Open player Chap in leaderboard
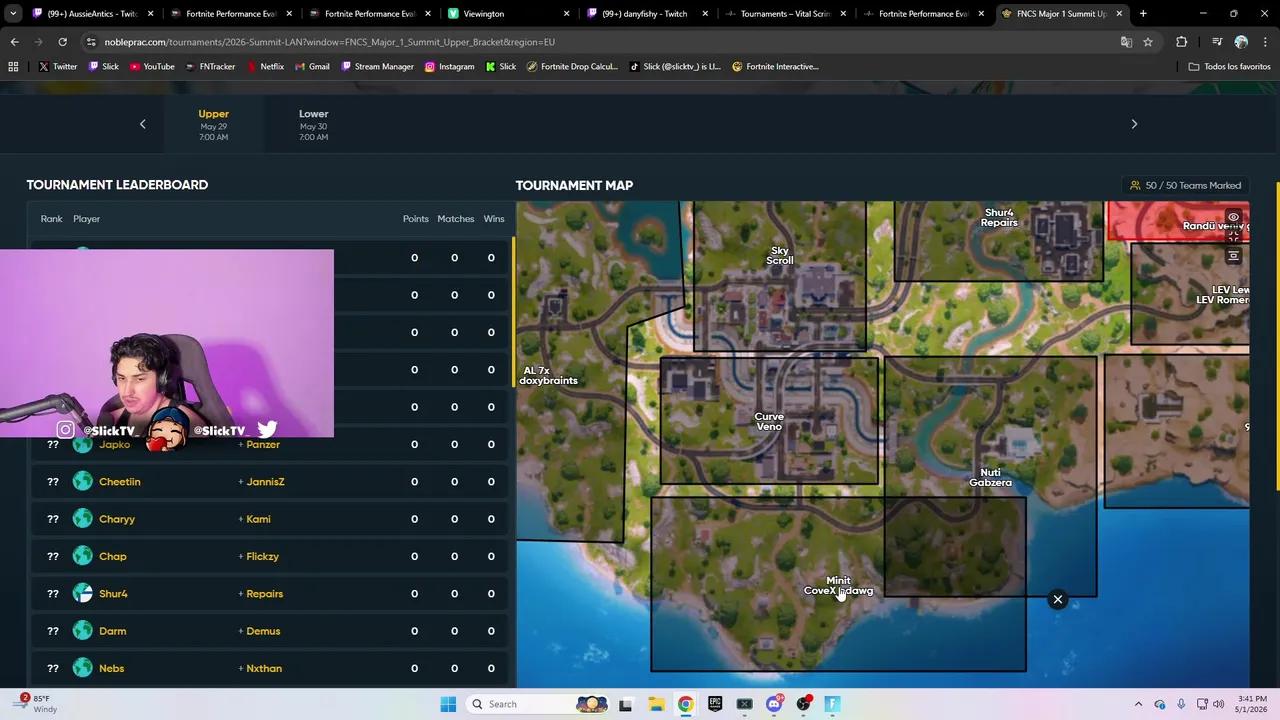 [x=112, y=556]
